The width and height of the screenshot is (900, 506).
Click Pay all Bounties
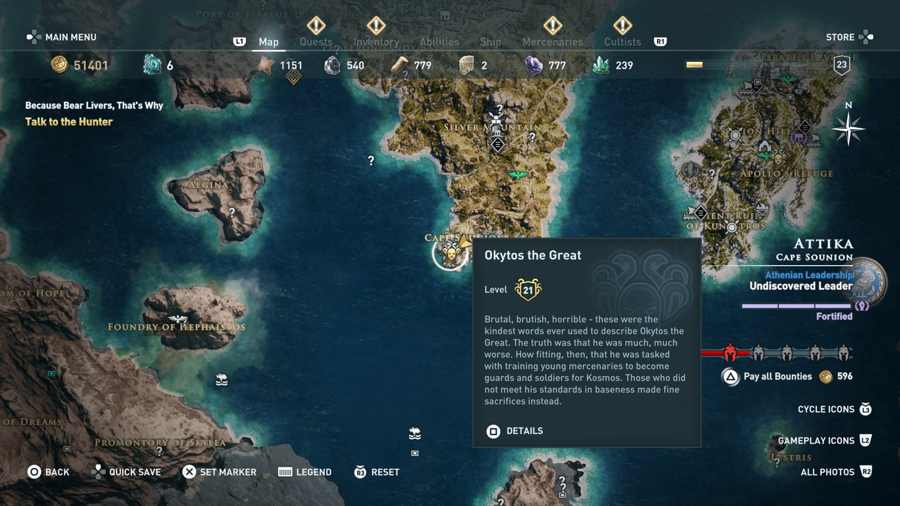pos(777,376)
